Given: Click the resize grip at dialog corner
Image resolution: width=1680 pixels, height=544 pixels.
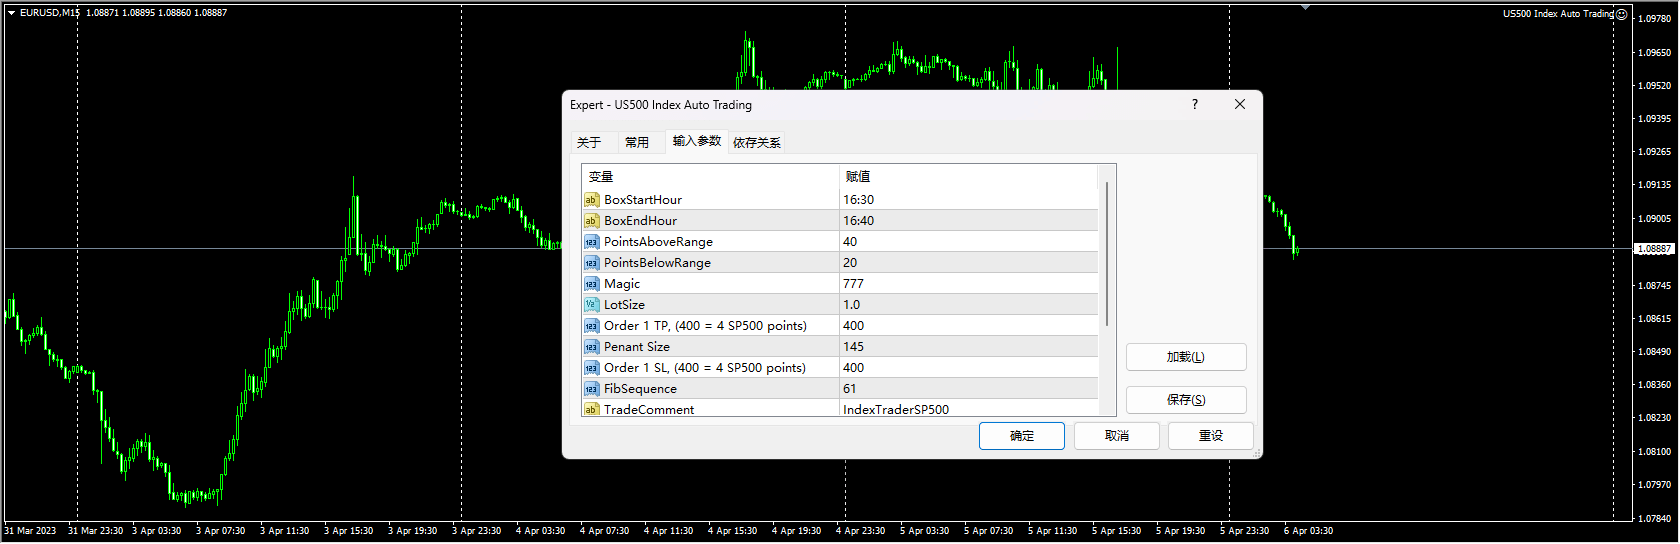Looking at the screenshot, I should [1257, 453].
